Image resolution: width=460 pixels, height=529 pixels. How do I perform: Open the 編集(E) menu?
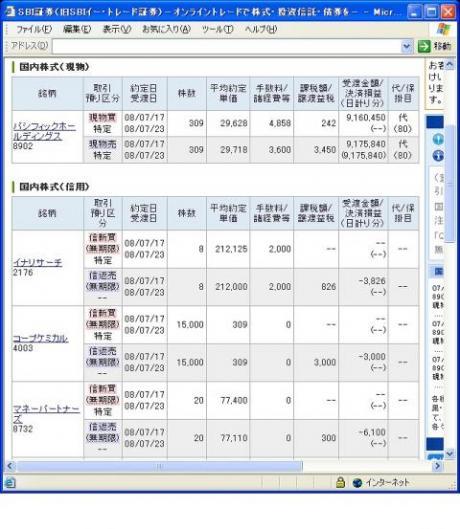click(77, 29)
